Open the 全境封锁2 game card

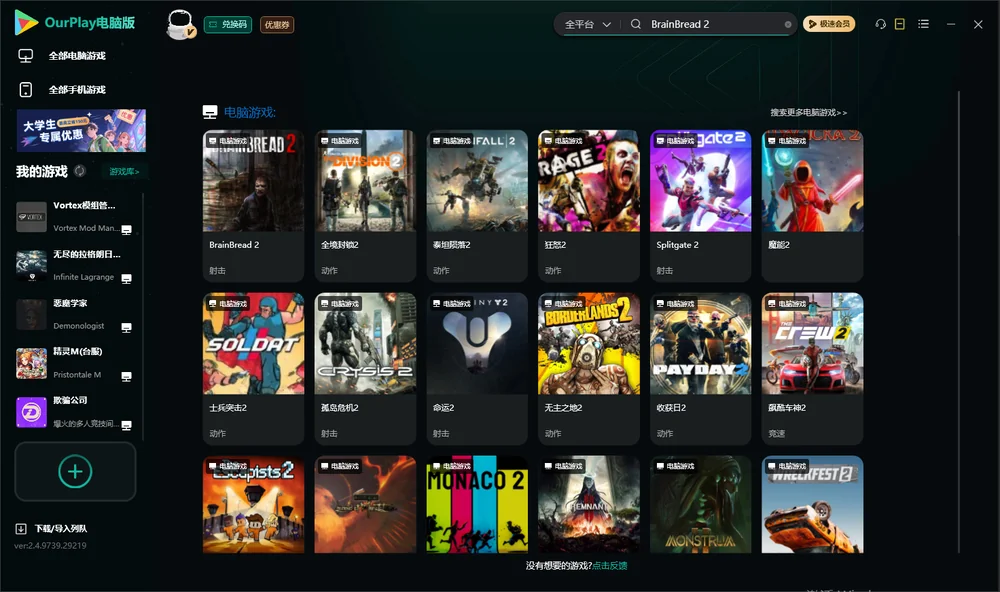pyautogui.click(x=365, y=205)
